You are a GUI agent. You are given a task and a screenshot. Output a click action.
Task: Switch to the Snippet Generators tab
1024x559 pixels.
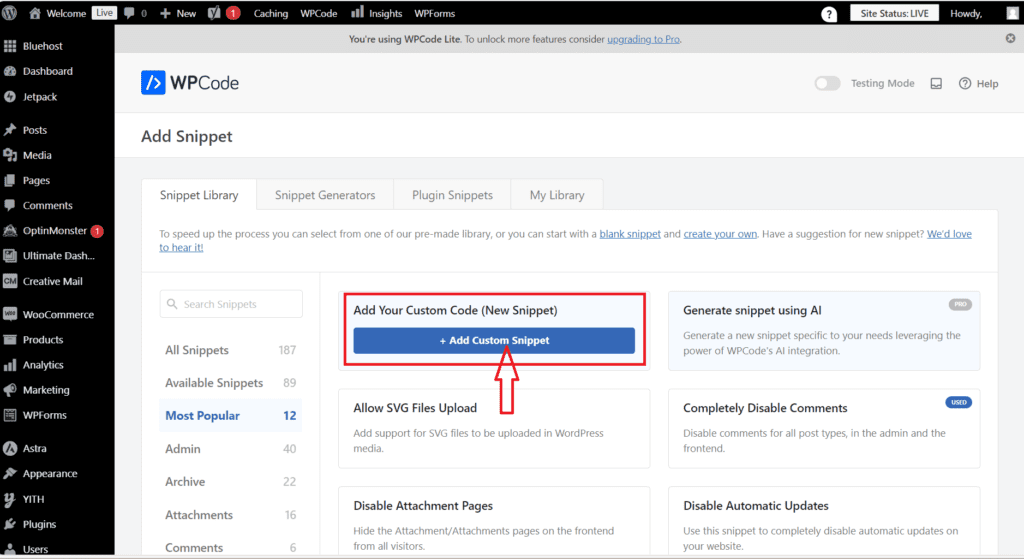tap(325, 195)
